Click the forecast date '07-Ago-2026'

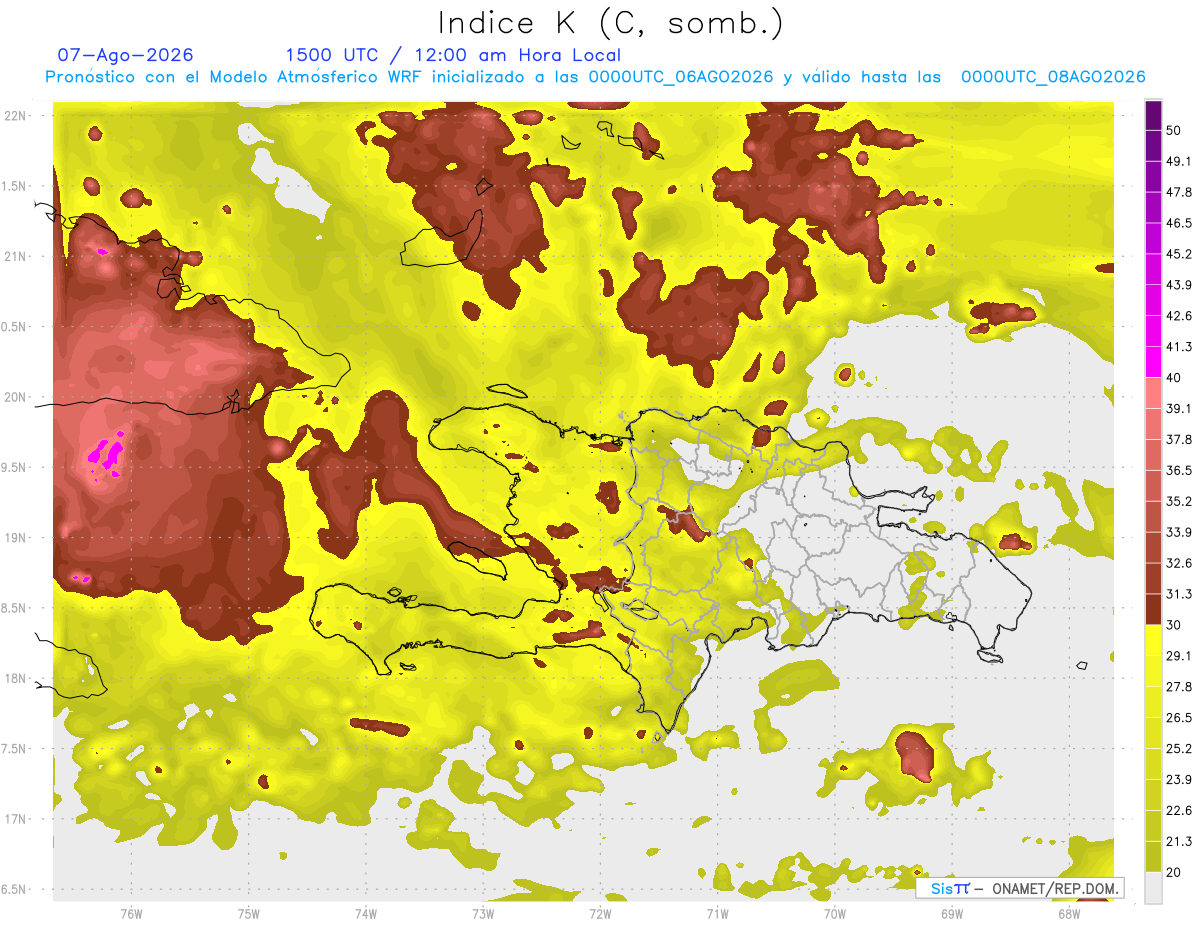125,55
